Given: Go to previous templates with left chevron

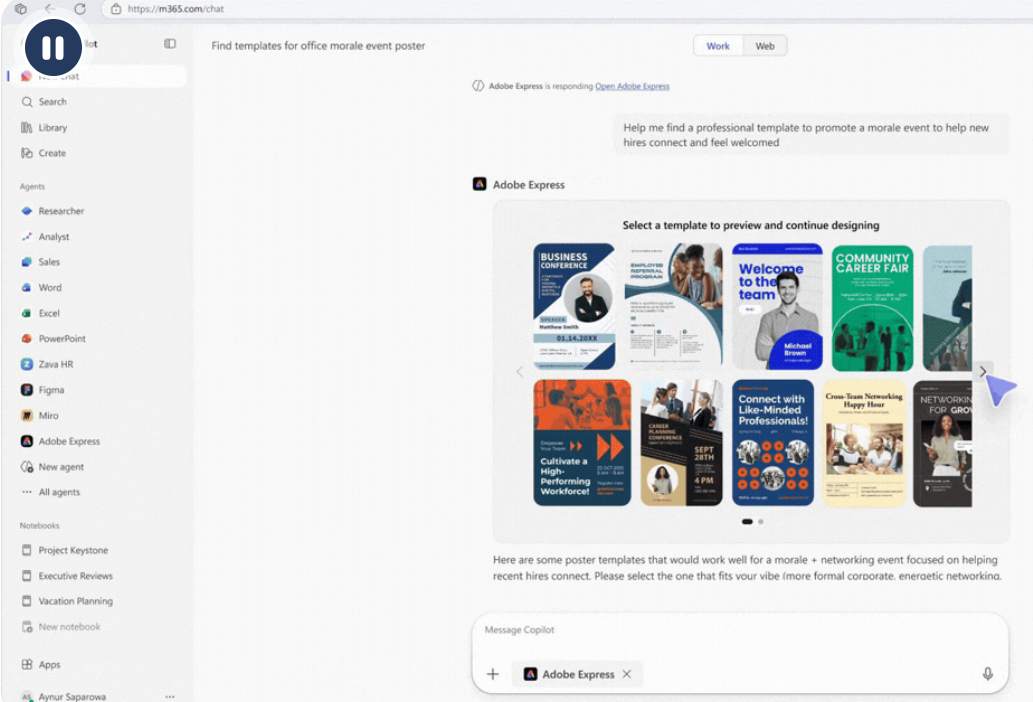Looking at the screenshot, I should coord(520,372).
